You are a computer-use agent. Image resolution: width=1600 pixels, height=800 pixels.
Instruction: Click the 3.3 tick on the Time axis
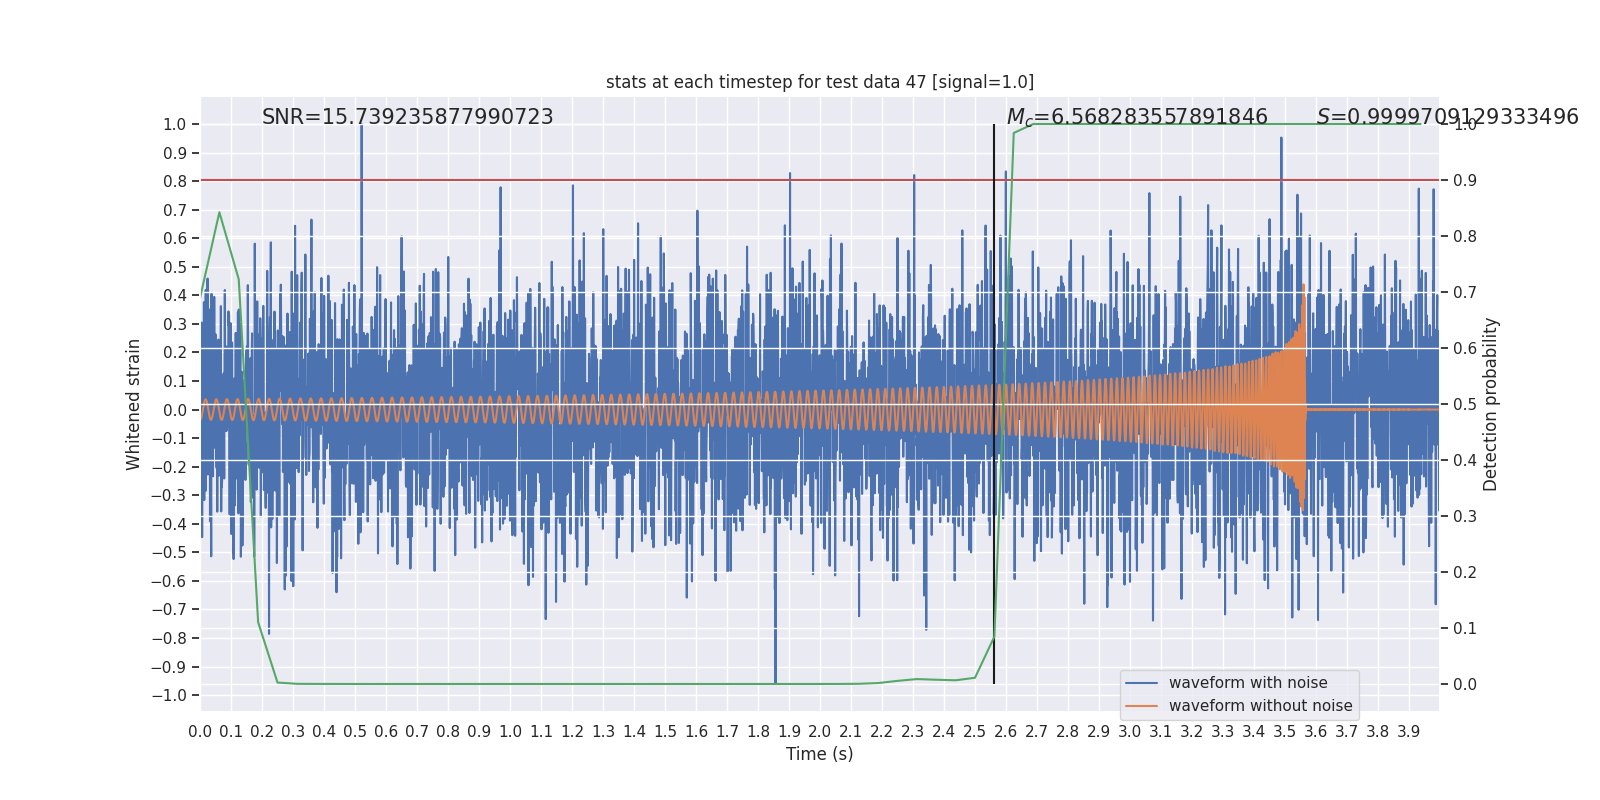pos(1223,732)
